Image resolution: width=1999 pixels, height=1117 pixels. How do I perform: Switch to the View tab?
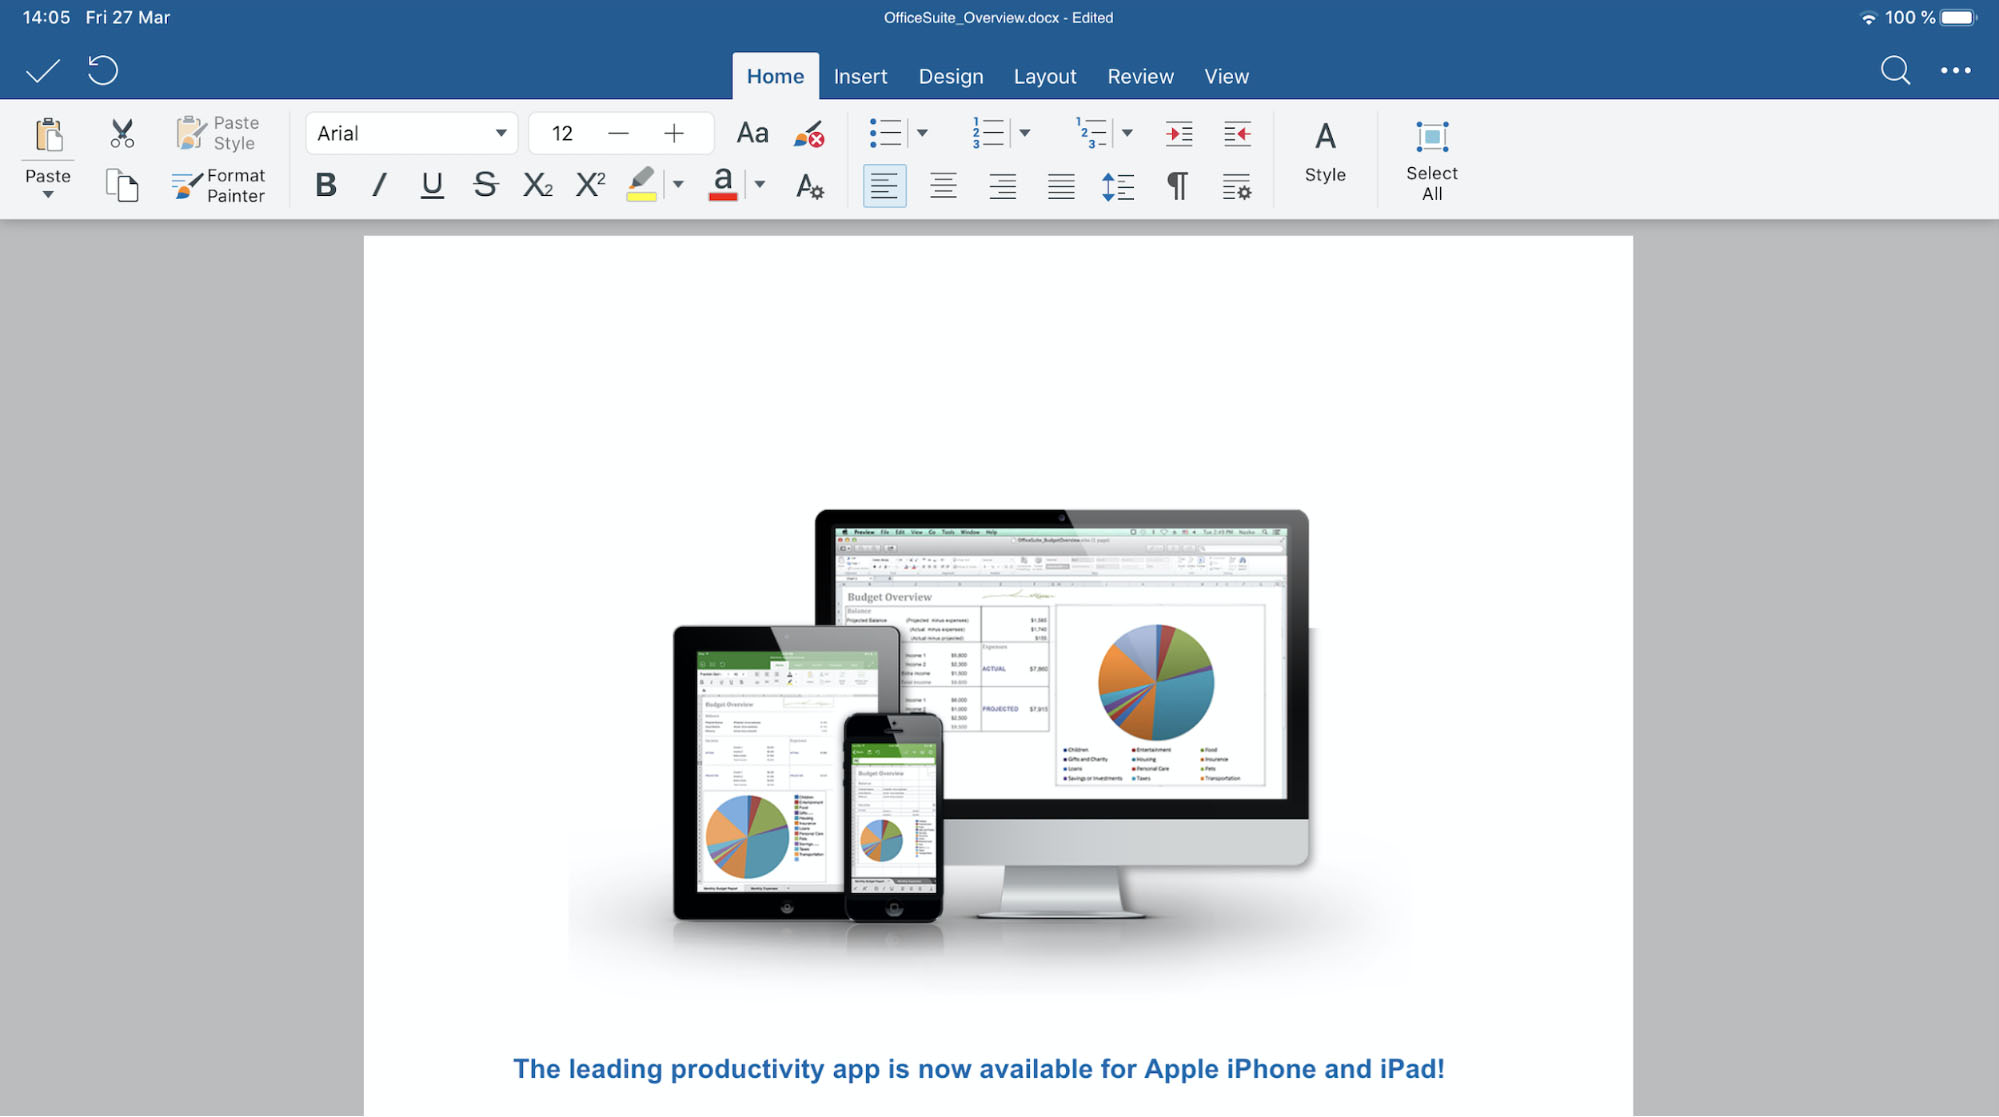[1226, 76]
